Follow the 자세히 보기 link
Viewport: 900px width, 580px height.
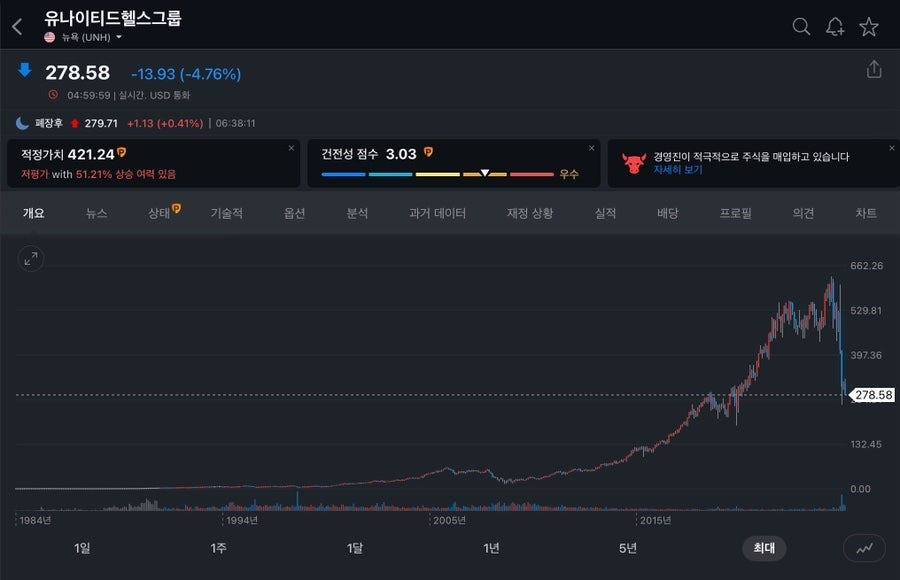pos(678,170)
